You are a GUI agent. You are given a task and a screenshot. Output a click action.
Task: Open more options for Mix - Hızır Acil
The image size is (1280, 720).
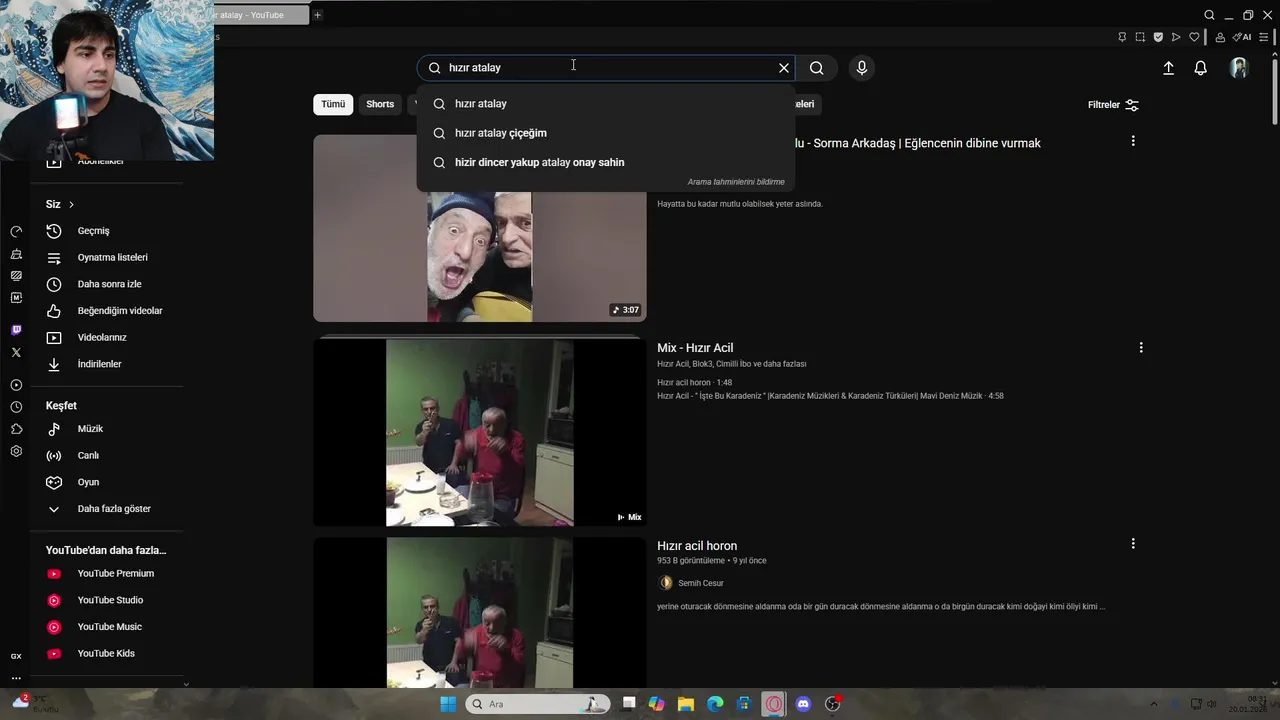1141,348
